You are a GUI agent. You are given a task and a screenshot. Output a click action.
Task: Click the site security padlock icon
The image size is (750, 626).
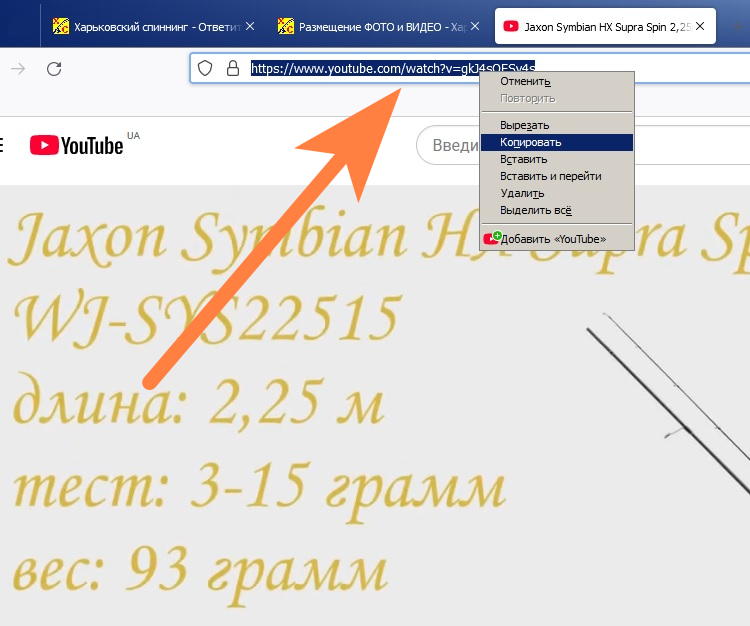click(x=233, y=68)
